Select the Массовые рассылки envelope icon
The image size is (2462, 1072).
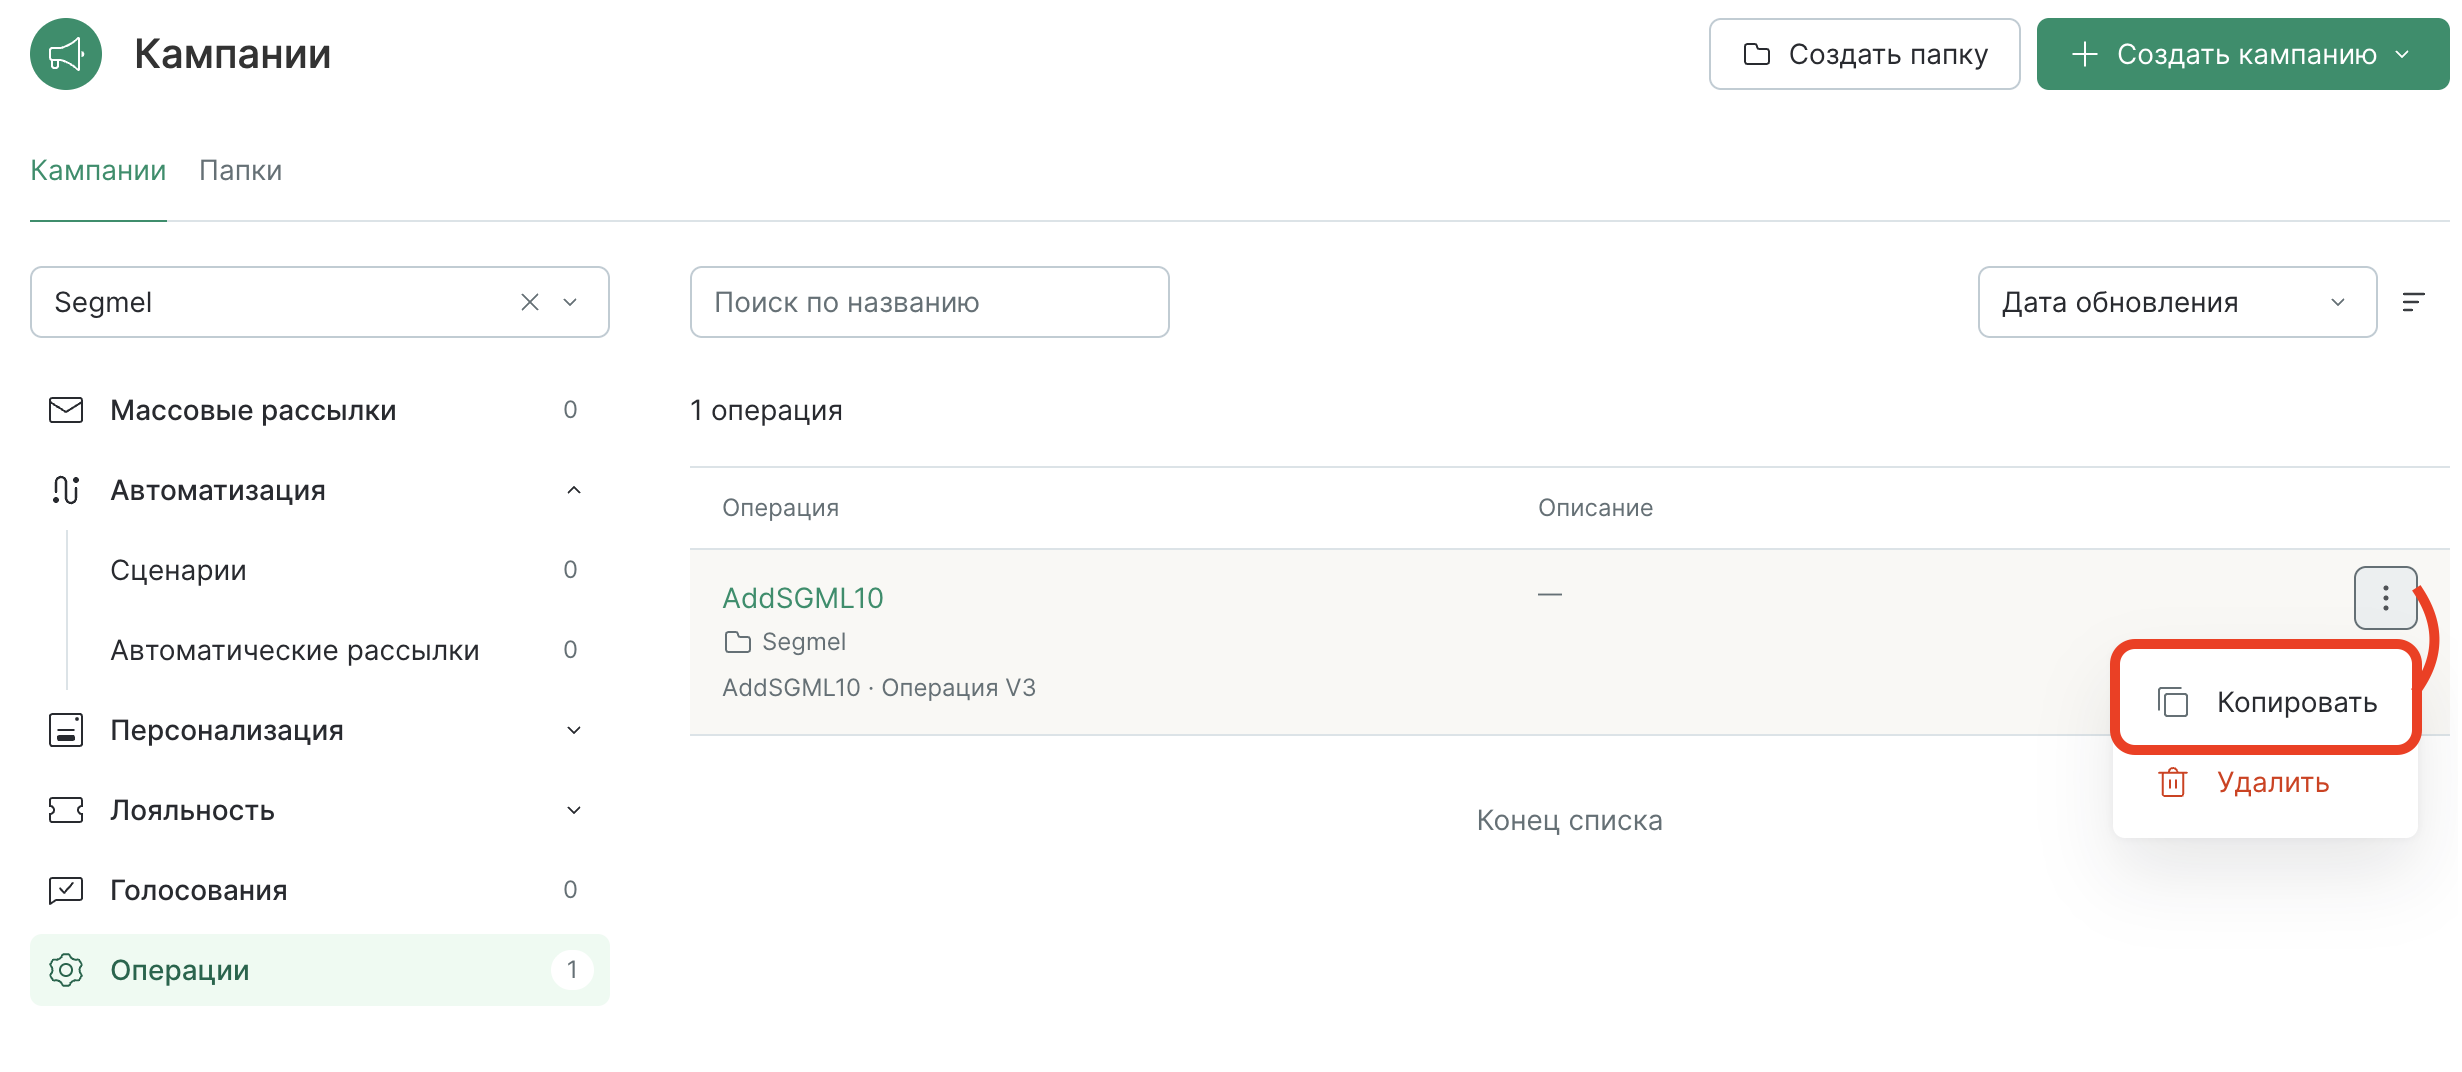coord(65,409)
